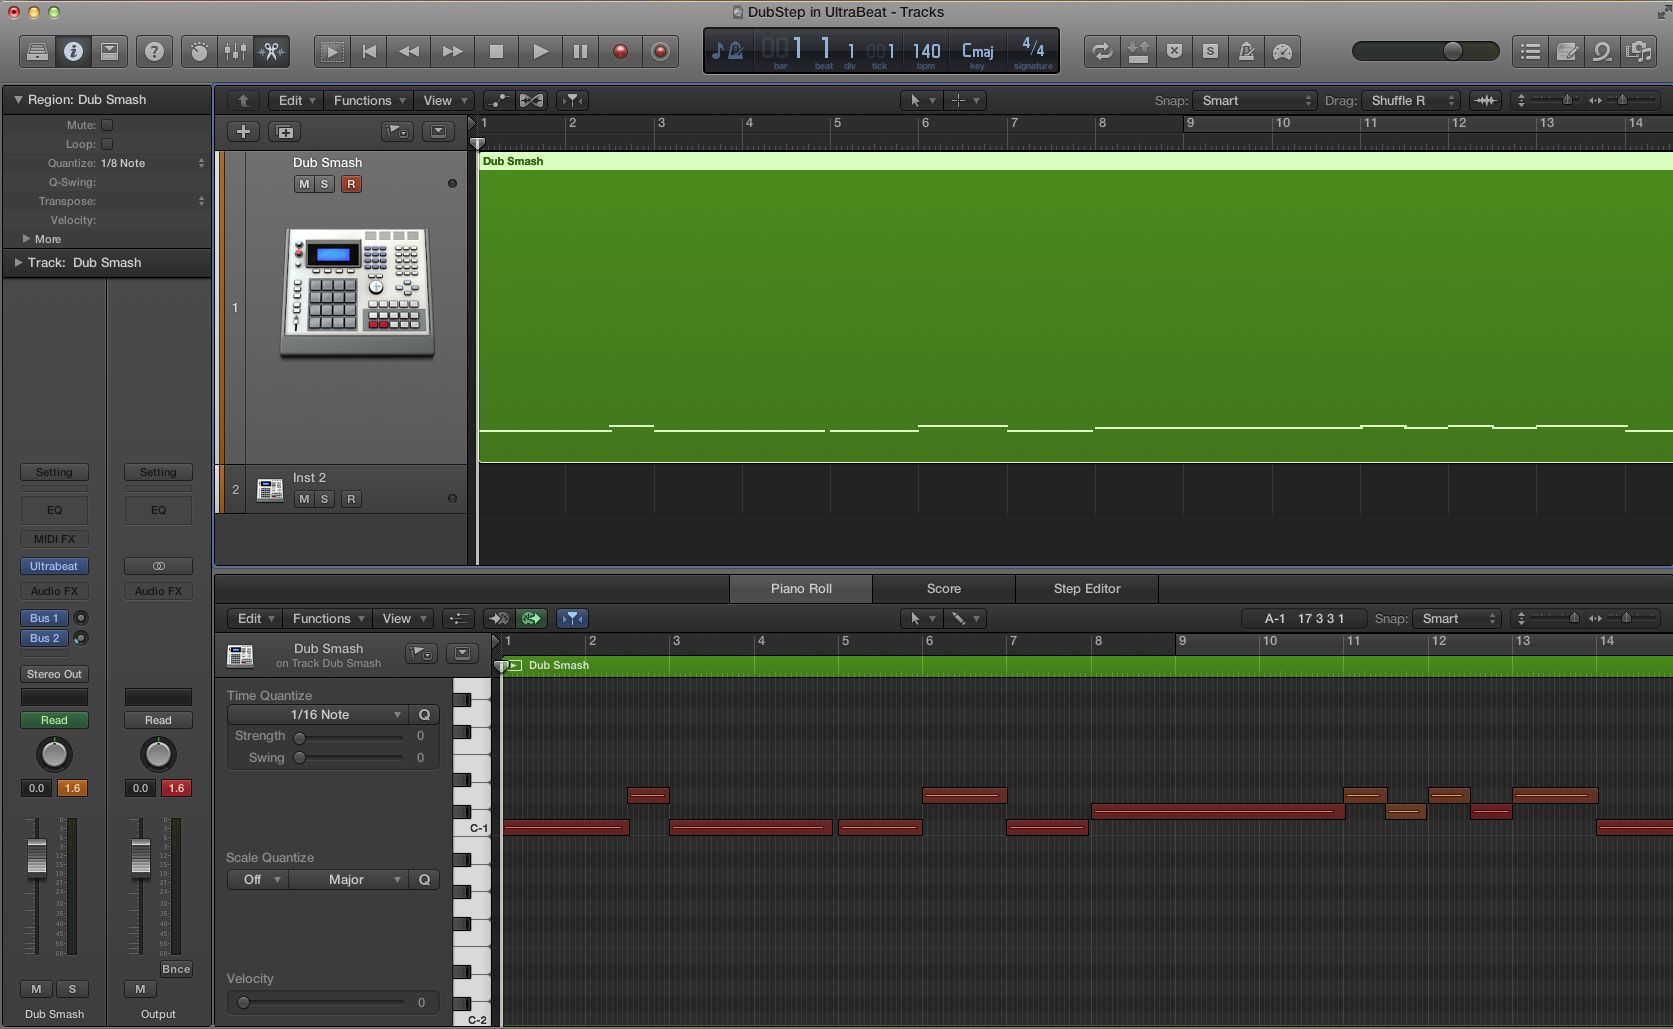Mute the Inst 2 track
The height and width of the screenshot is (1029, 1673).
pos(304,499)
